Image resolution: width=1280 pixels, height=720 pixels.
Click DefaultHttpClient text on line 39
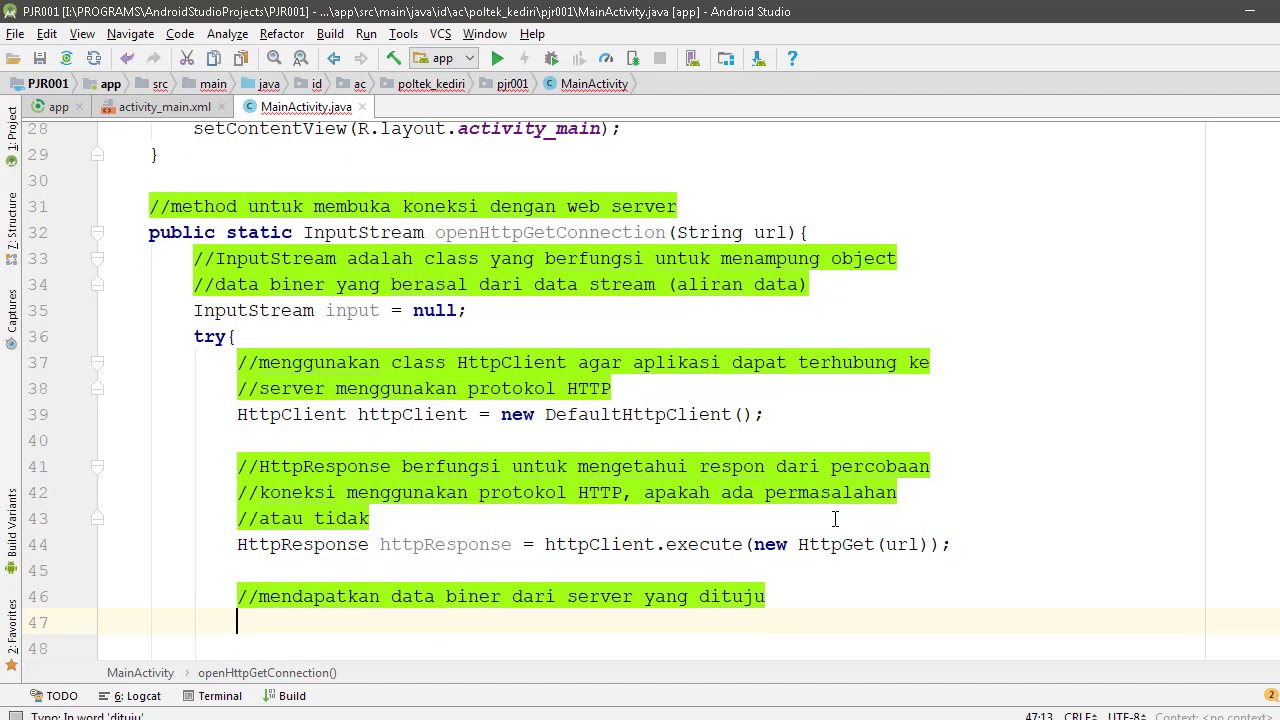tap(638, 414)
